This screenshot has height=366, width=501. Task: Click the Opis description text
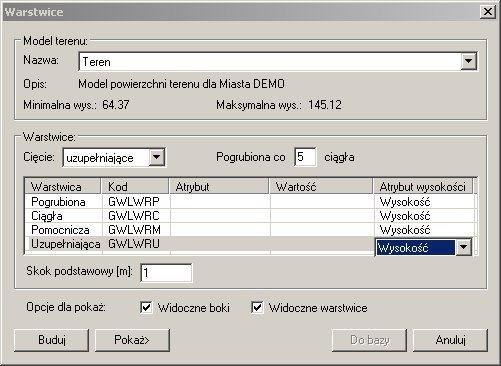(x=181, y=84)
